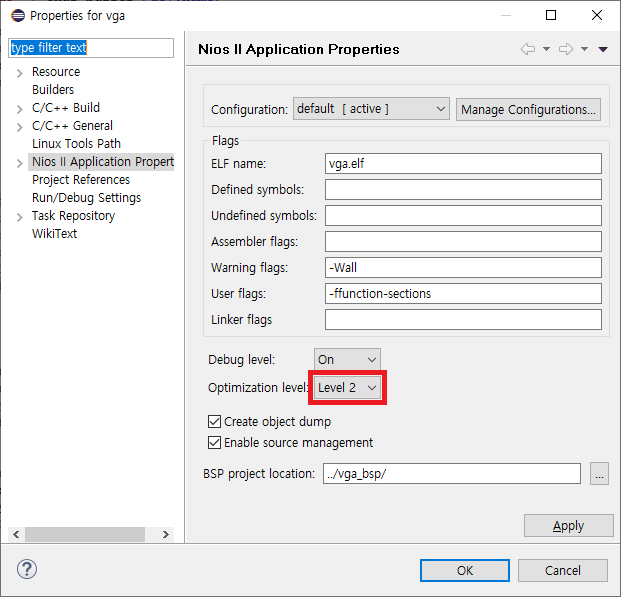This screenshot has width=621, height=597.
Task: Click the back navigation arrow icon
Action: pyautogui.click(x=528, y=49)
